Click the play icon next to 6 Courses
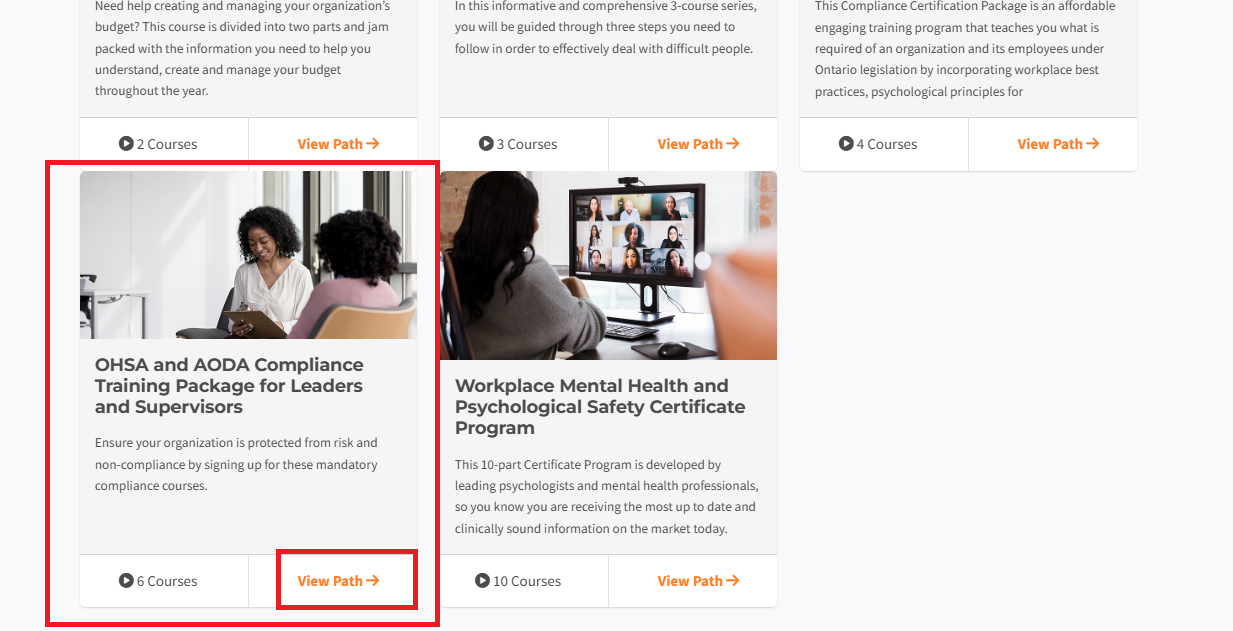The image size is (1233, 631). tap(126, 581)
